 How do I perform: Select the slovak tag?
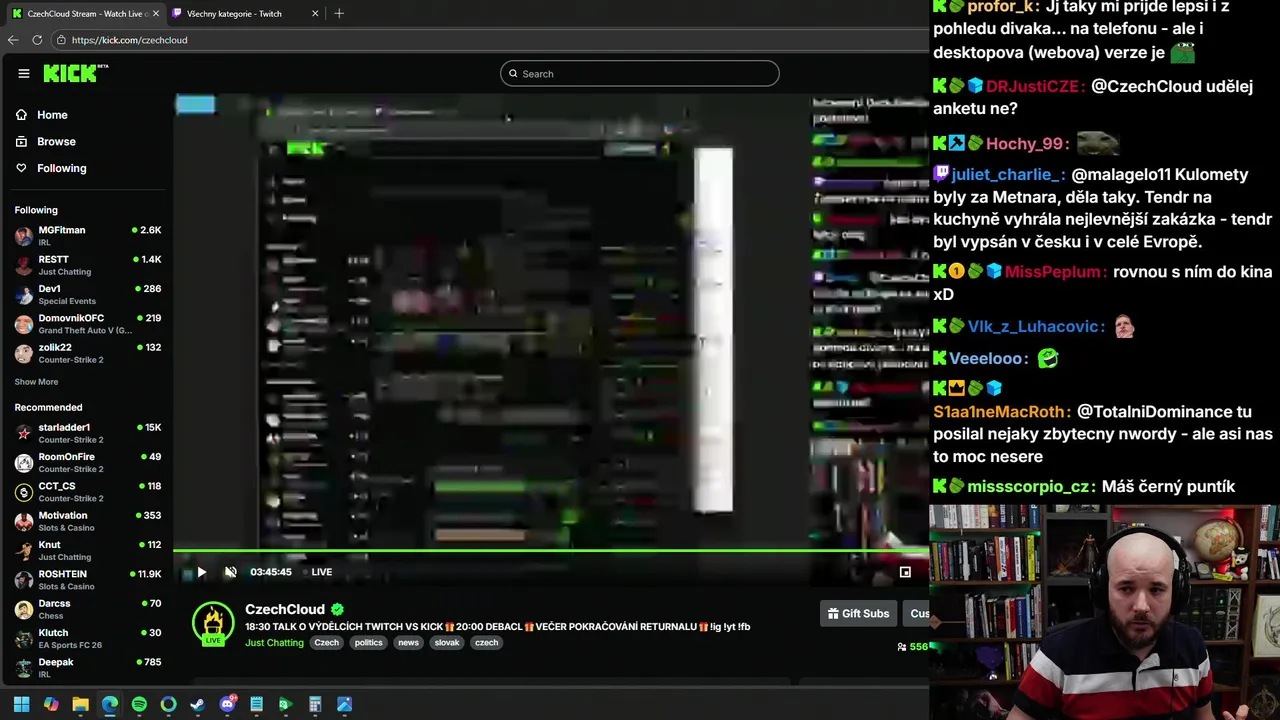tap(447, 643)
